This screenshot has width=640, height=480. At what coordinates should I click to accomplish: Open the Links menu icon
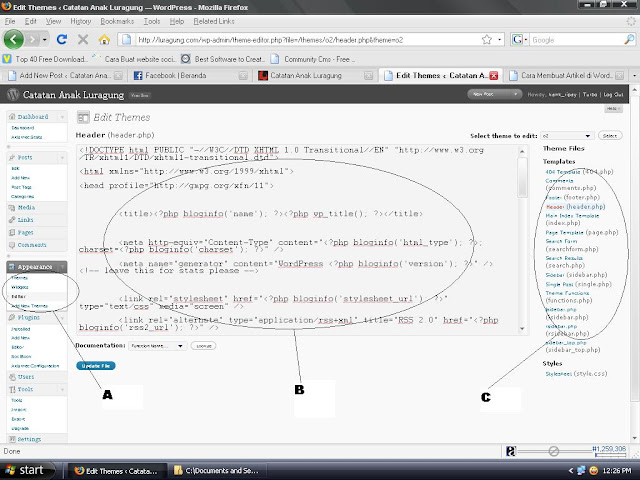pyautogui.click(x=12, y=220)
